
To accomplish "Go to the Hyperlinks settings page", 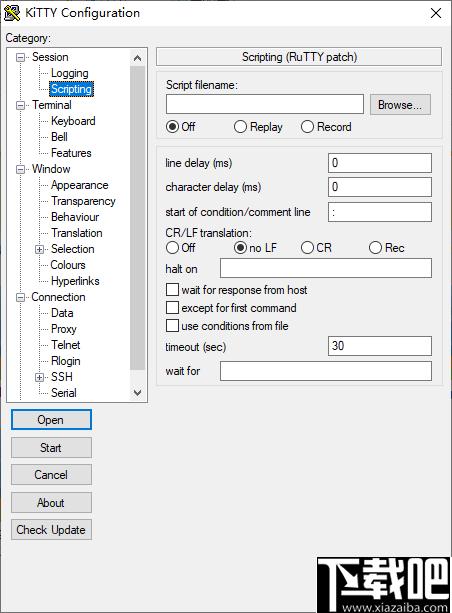I will (x=75, y=281).
